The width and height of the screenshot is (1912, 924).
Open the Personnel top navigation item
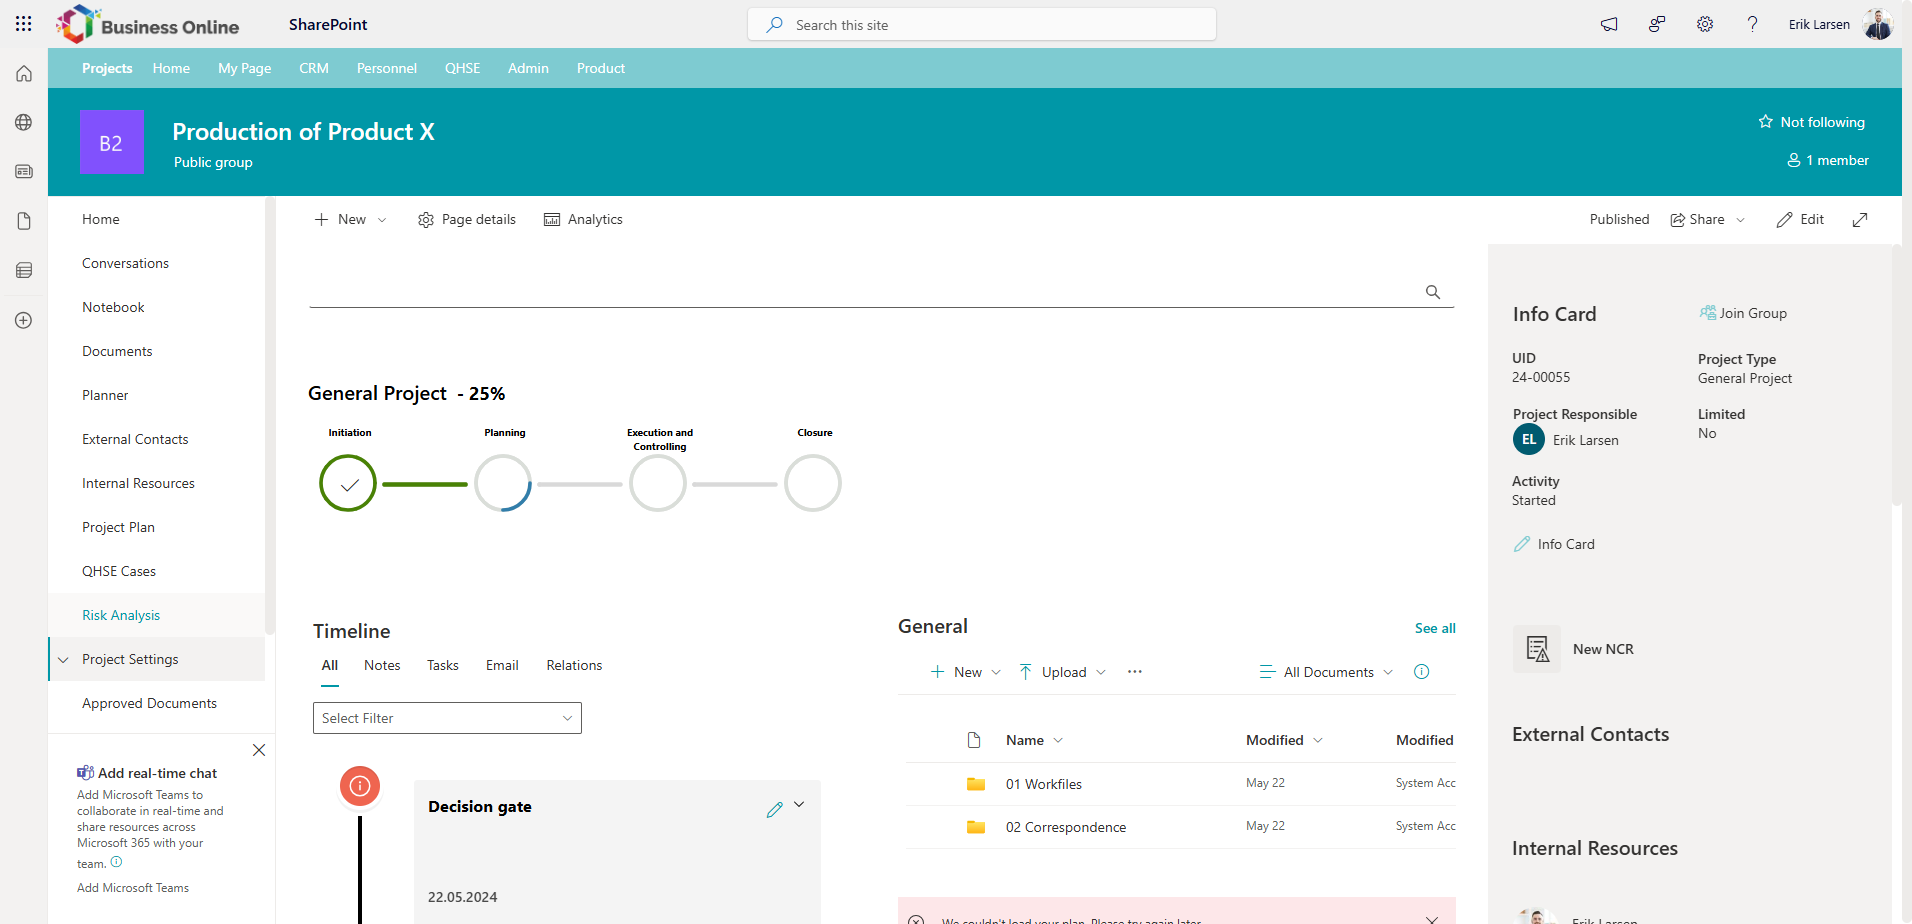tap(387, 68)
